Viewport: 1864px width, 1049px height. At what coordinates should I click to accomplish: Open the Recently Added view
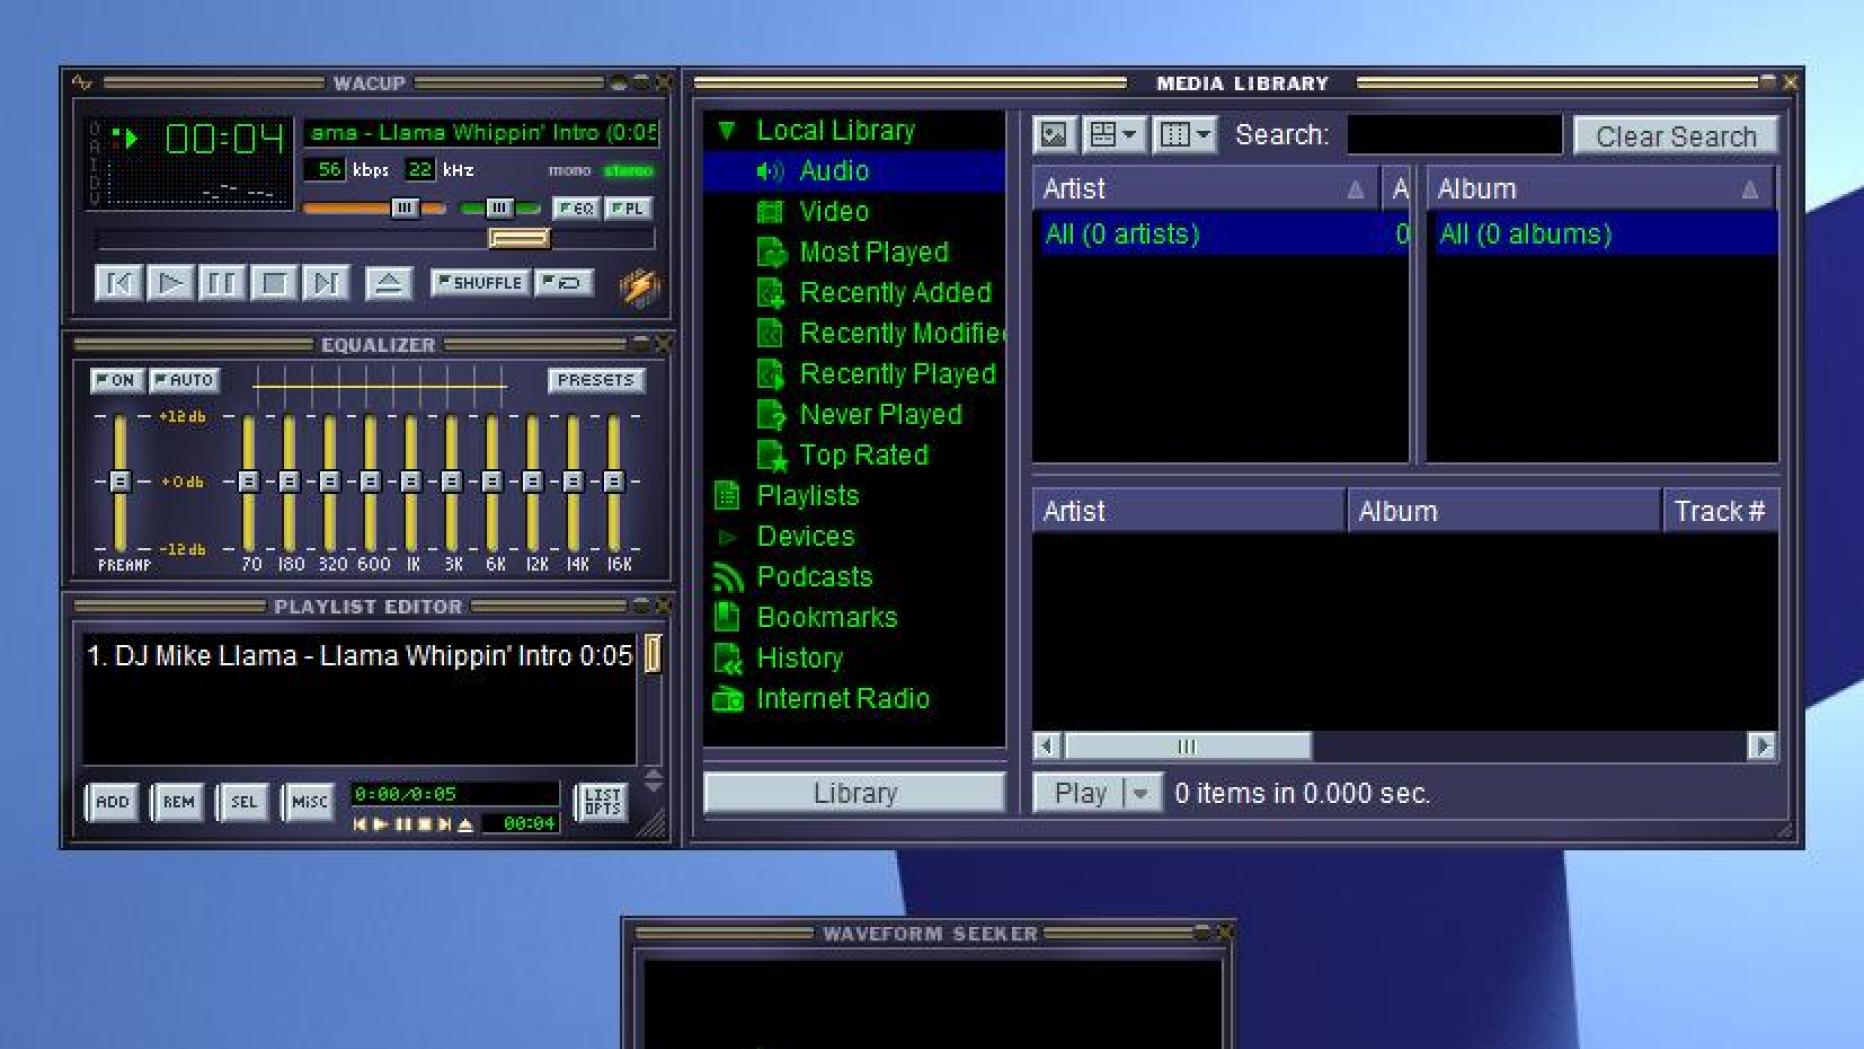pos(895,292)
